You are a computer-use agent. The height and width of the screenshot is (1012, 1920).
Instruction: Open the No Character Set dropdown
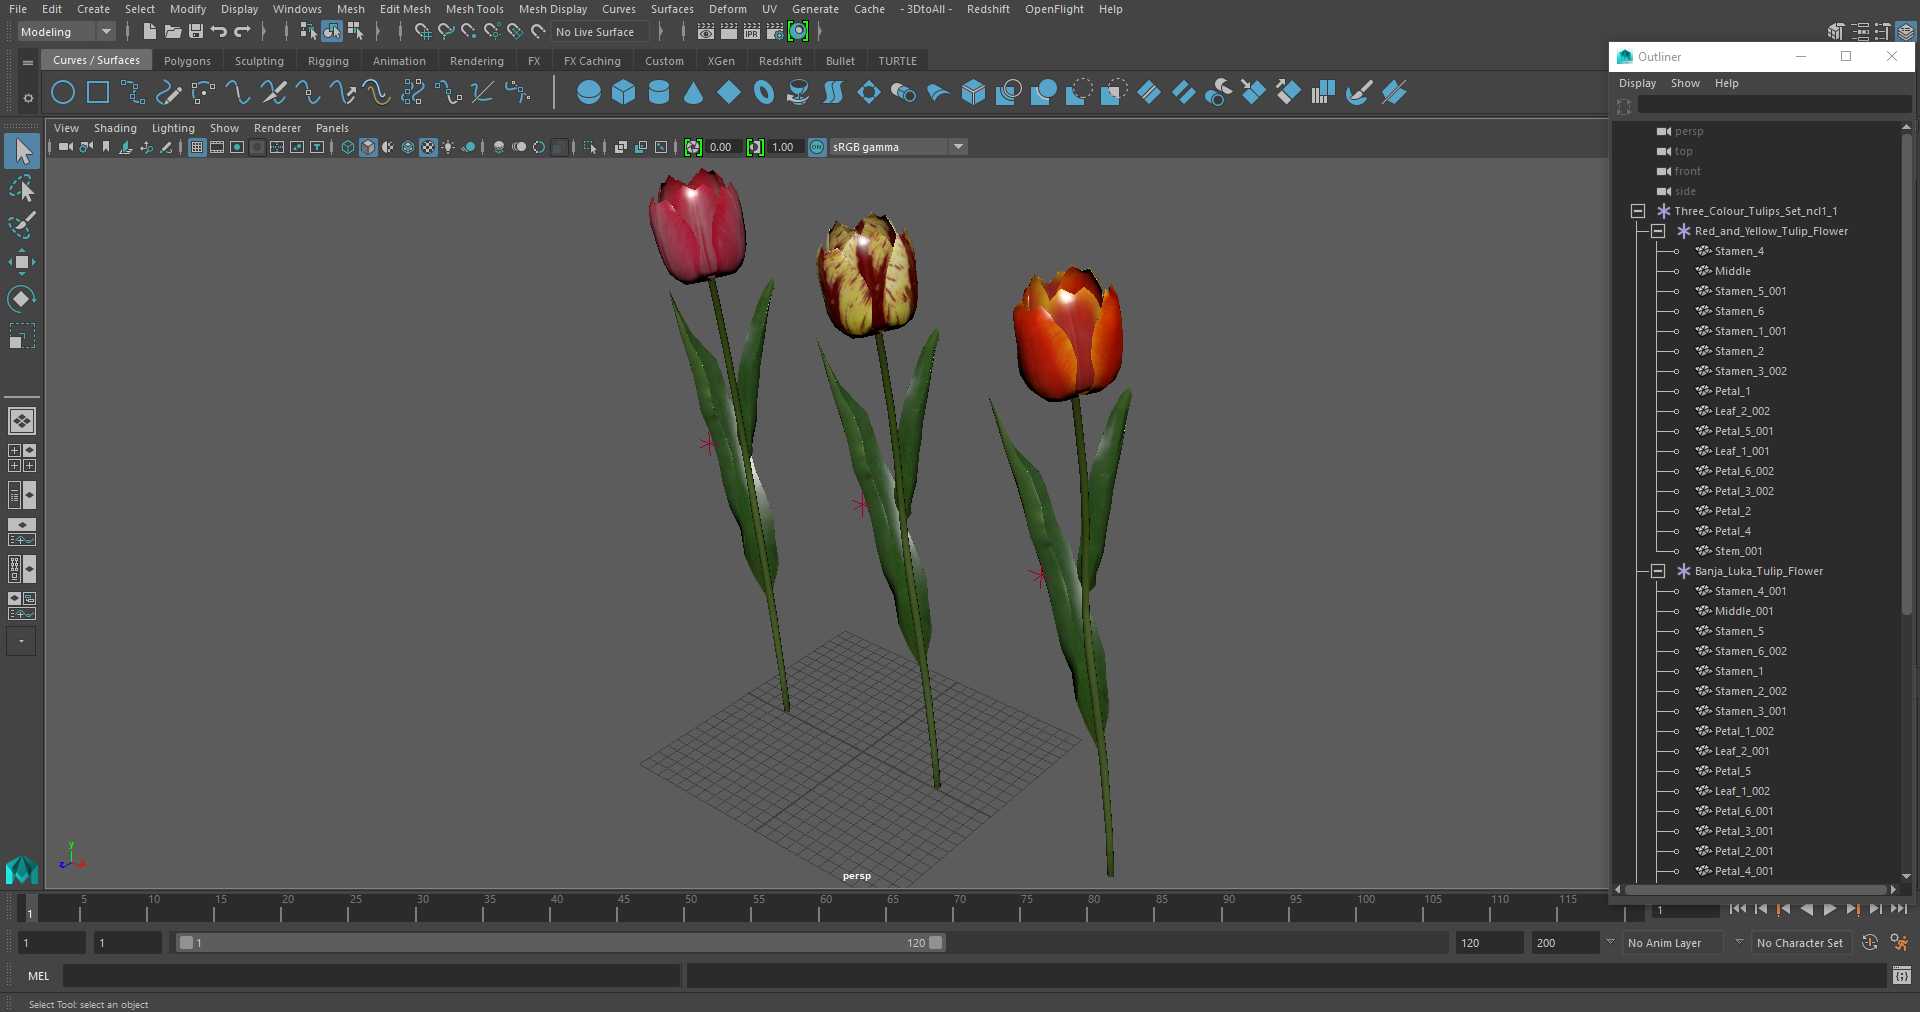click(x=1800, y=943)
